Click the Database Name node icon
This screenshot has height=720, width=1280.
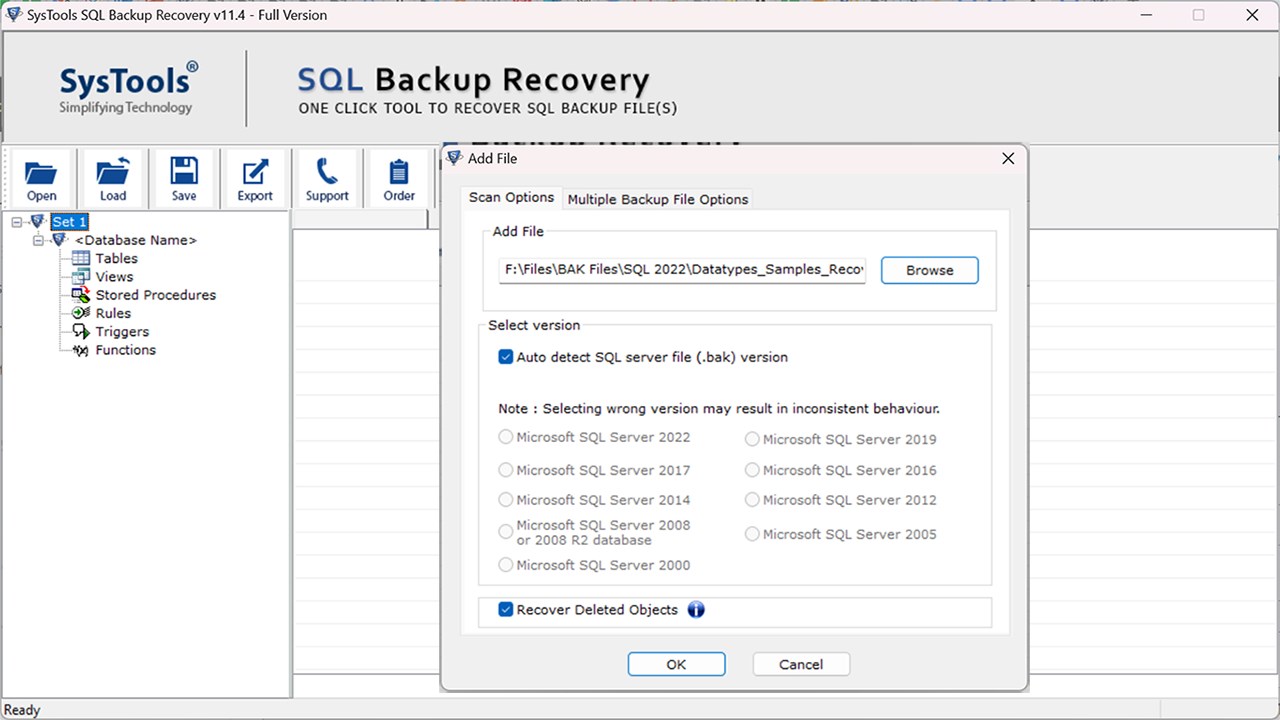(60, 240)
